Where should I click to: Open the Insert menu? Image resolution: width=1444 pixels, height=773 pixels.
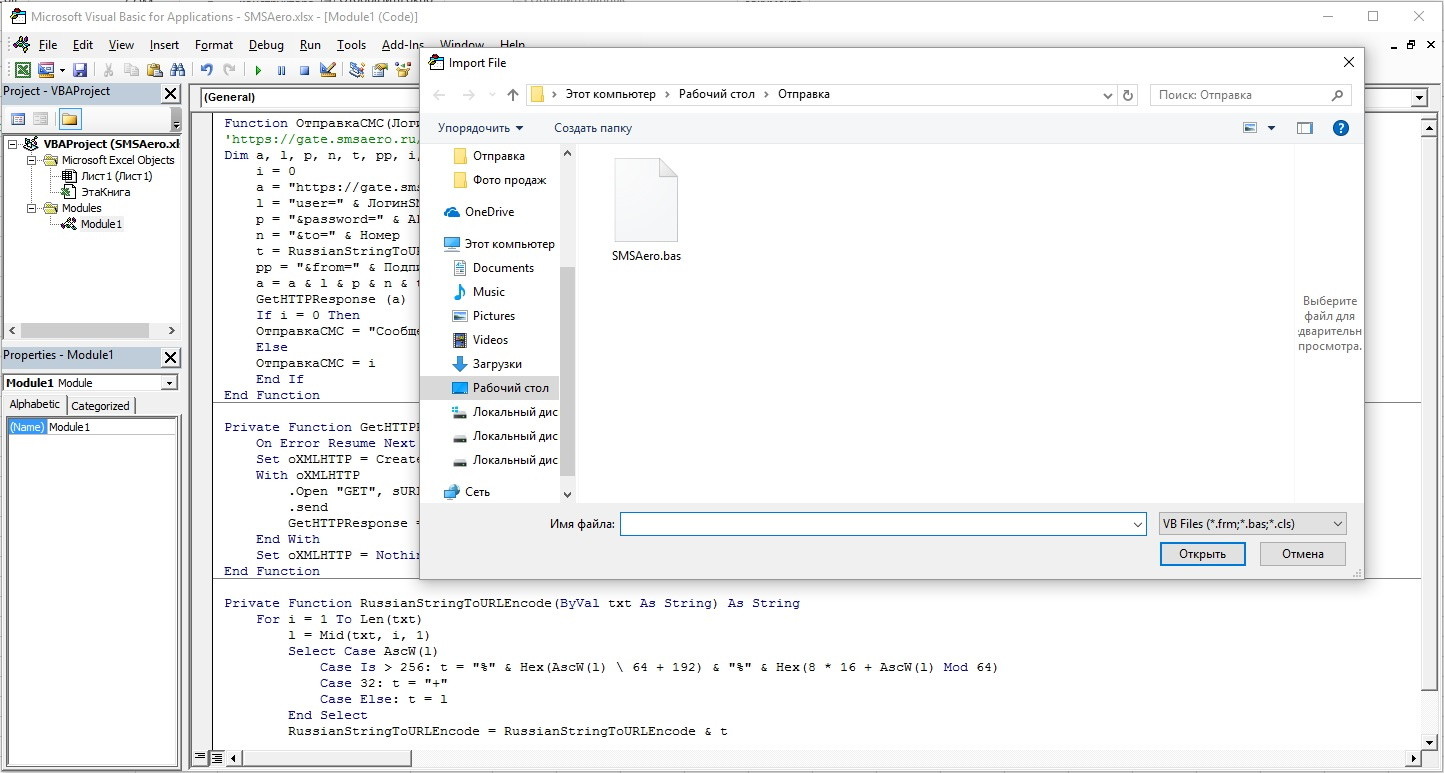(164, 45)
